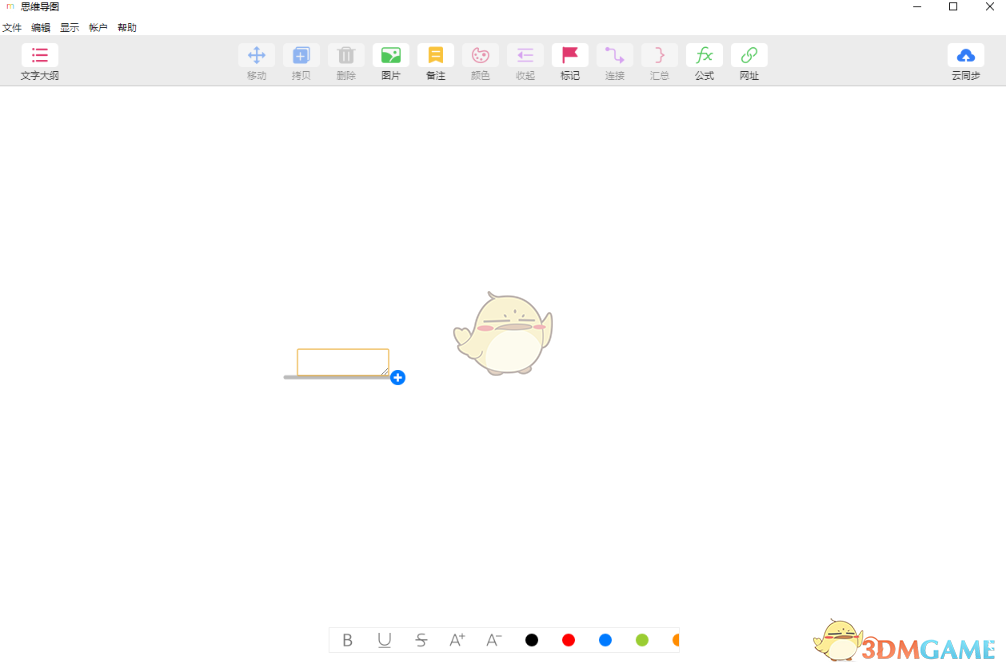Increase font size with A+

pos(457,640)
